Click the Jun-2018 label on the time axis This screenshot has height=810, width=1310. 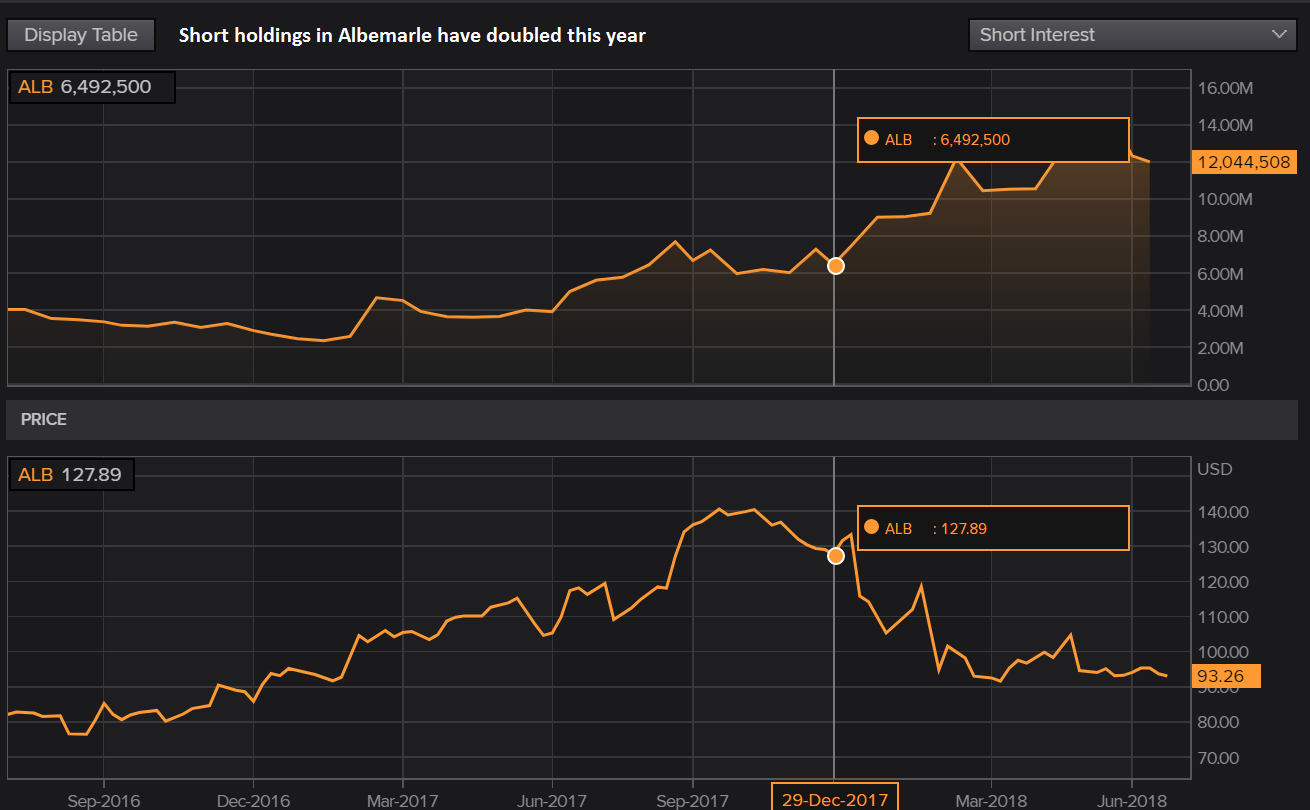pyautogui.click(x=1132, y=801)
